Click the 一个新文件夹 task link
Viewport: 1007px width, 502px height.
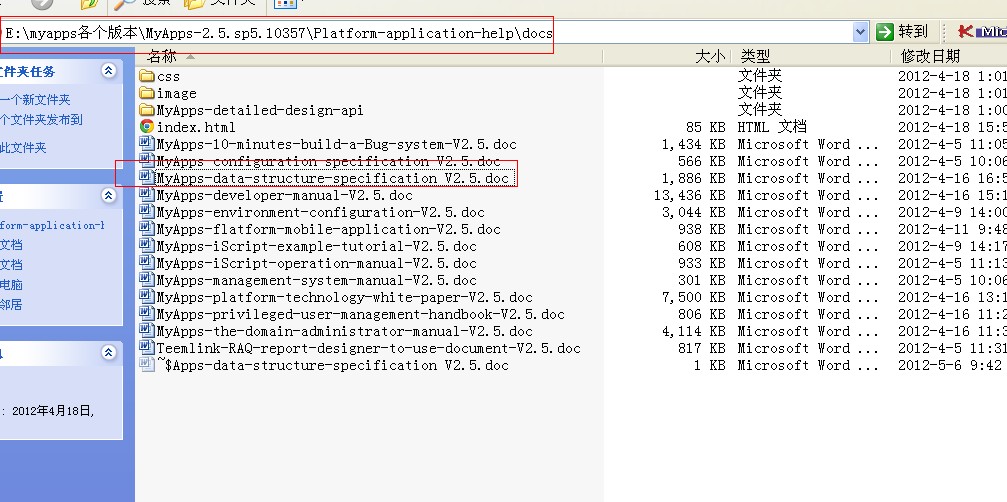[35, 100]
